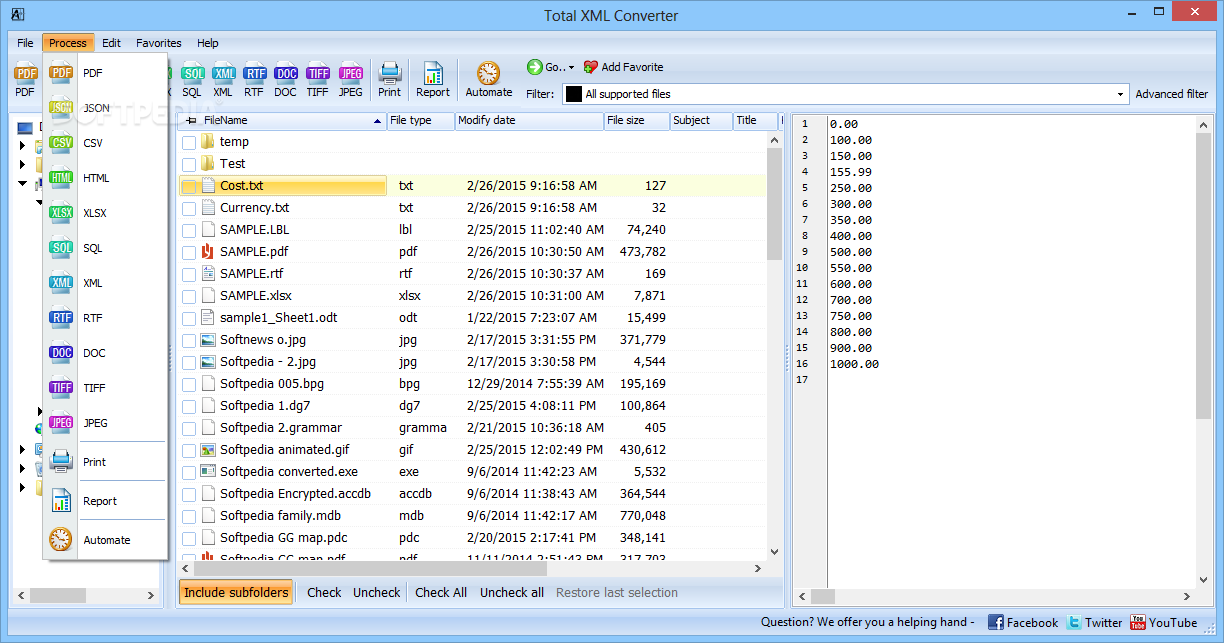Screen dimensions: 1224x643
Task: Tick the checkbox for SAMPLE.rtf
Action: (189, 275)
